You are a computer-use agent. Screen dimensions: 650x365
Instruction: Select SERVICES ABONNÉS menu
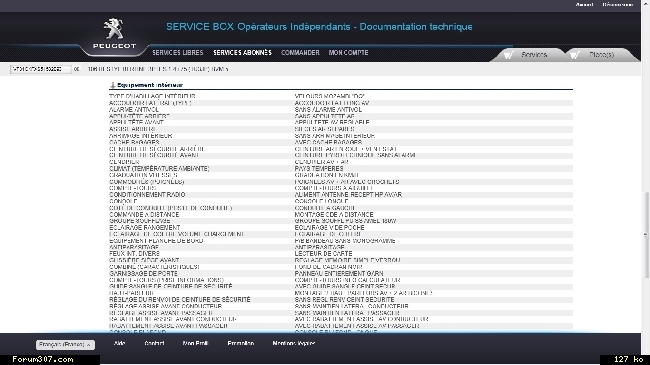click(243, 53)
